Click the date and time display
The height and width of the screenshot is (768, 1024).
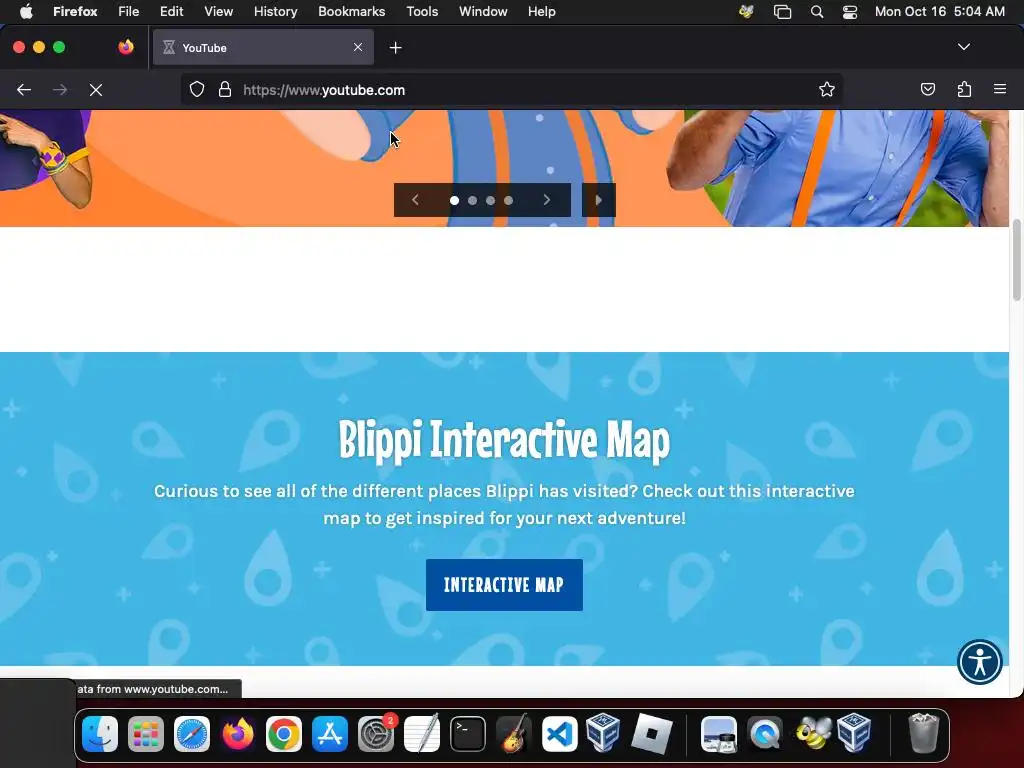[940, 12]
